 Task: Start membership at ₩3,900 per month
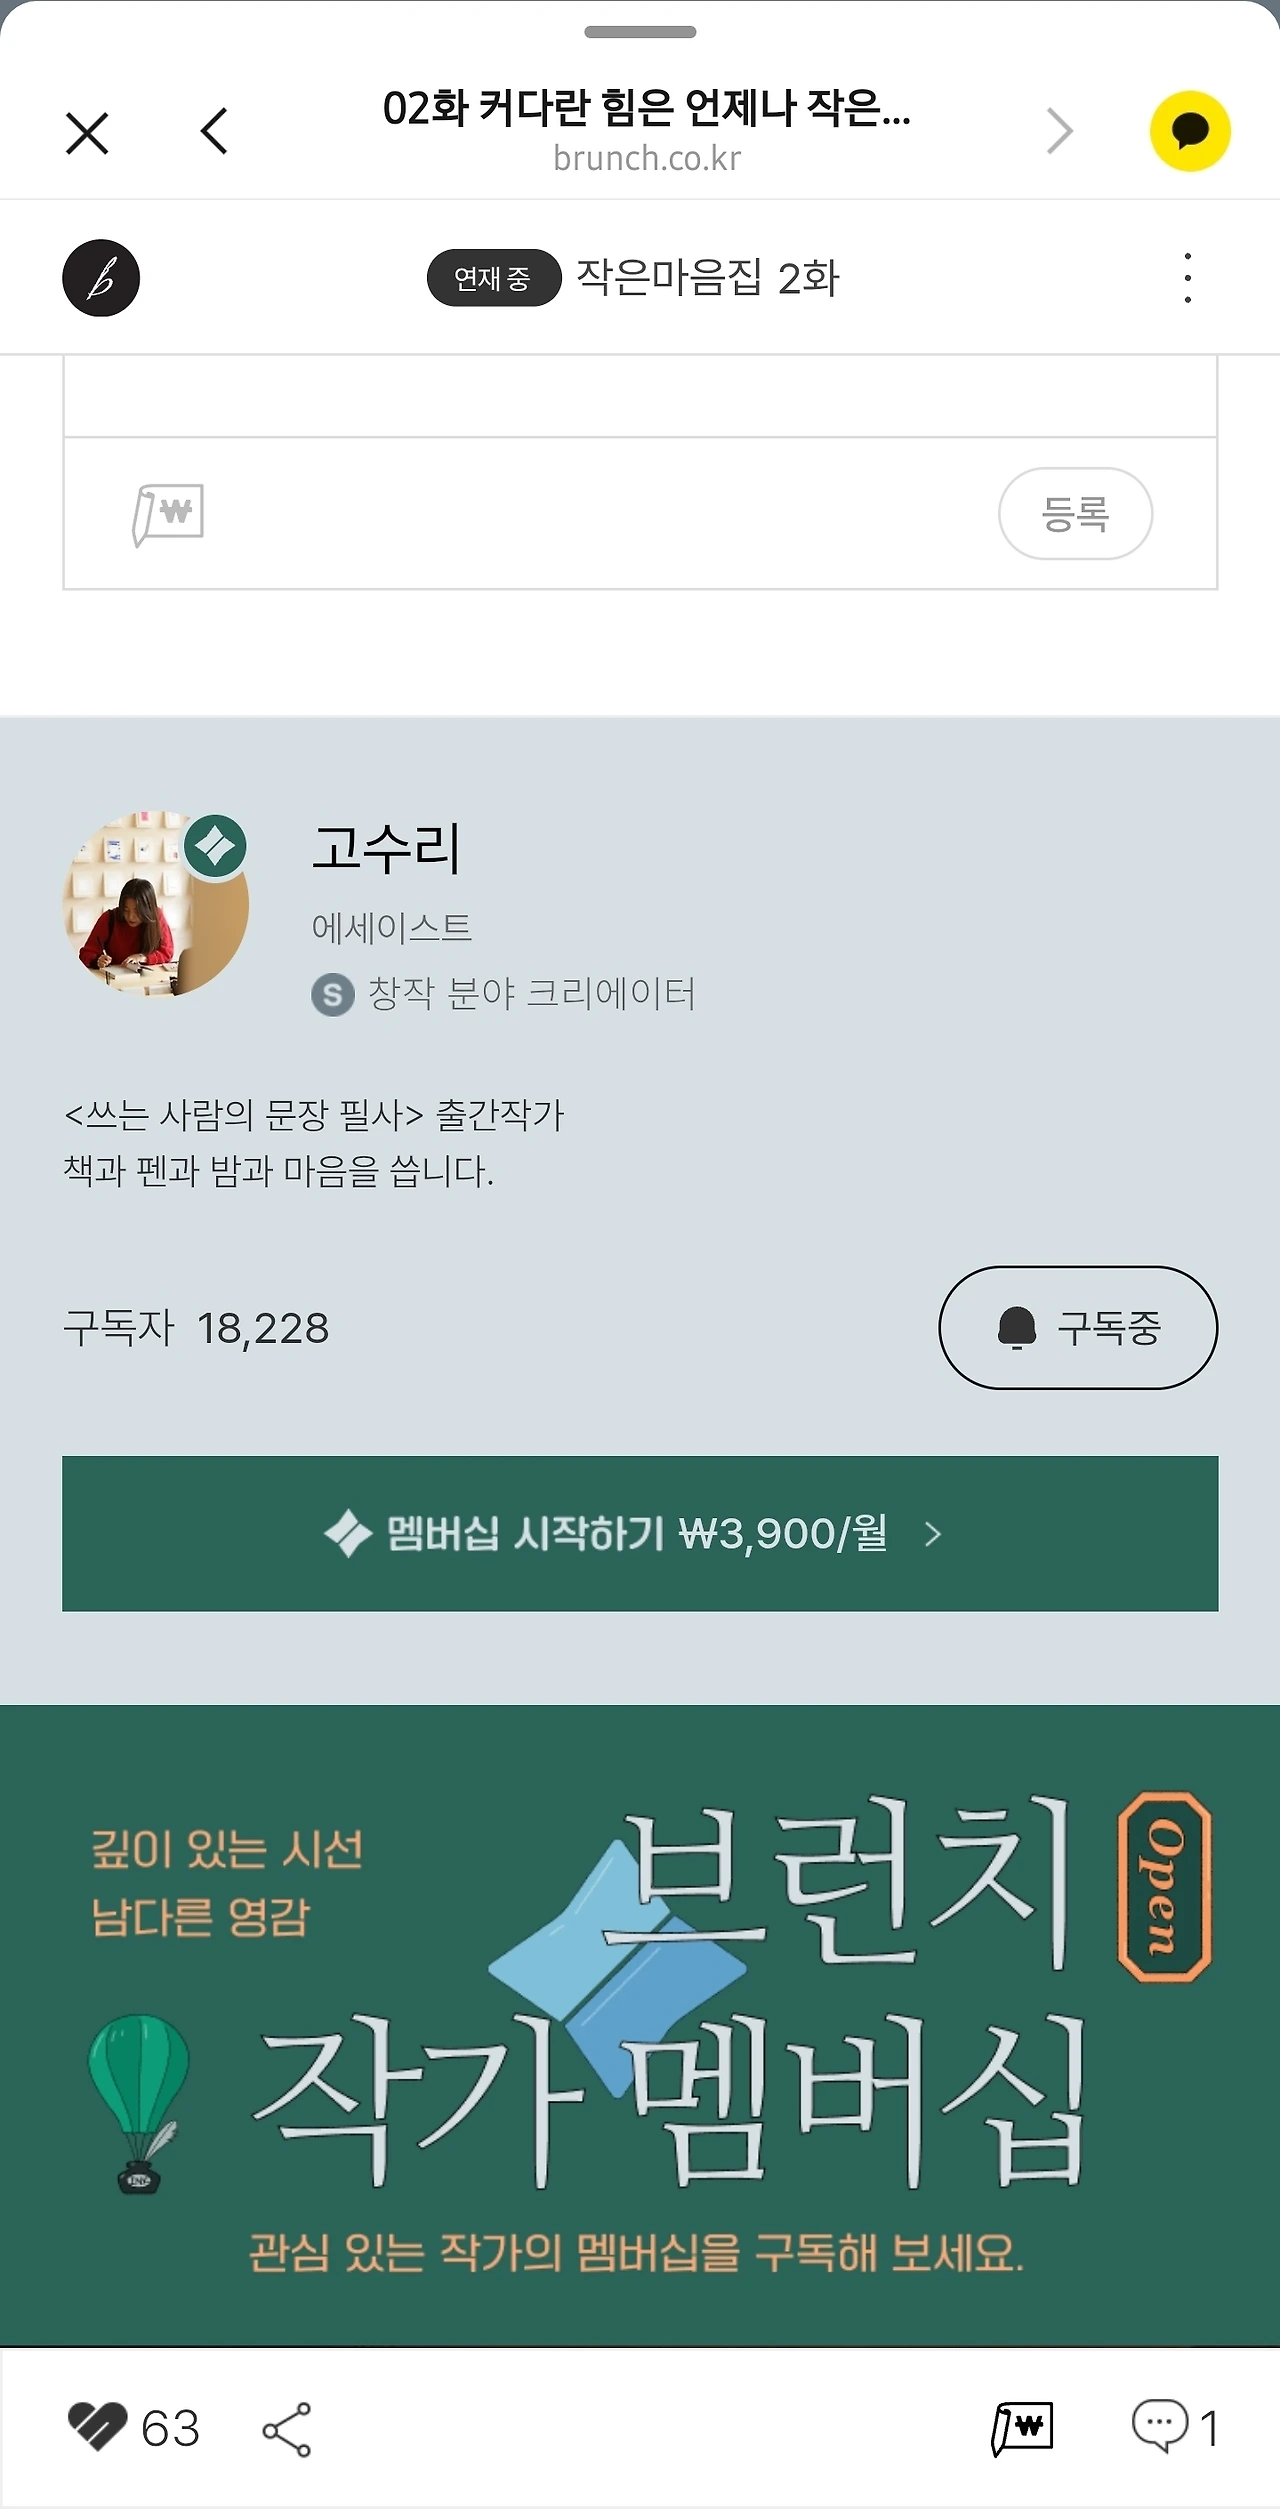[640, 1534]
